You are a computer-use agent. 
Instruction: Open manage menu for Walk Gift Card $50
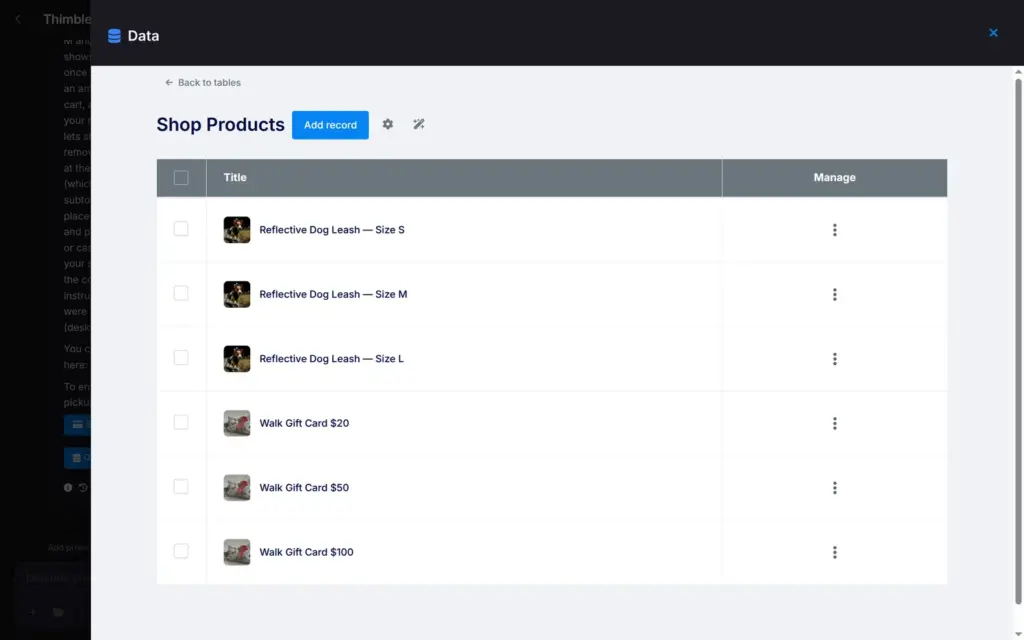click(835, 488)
